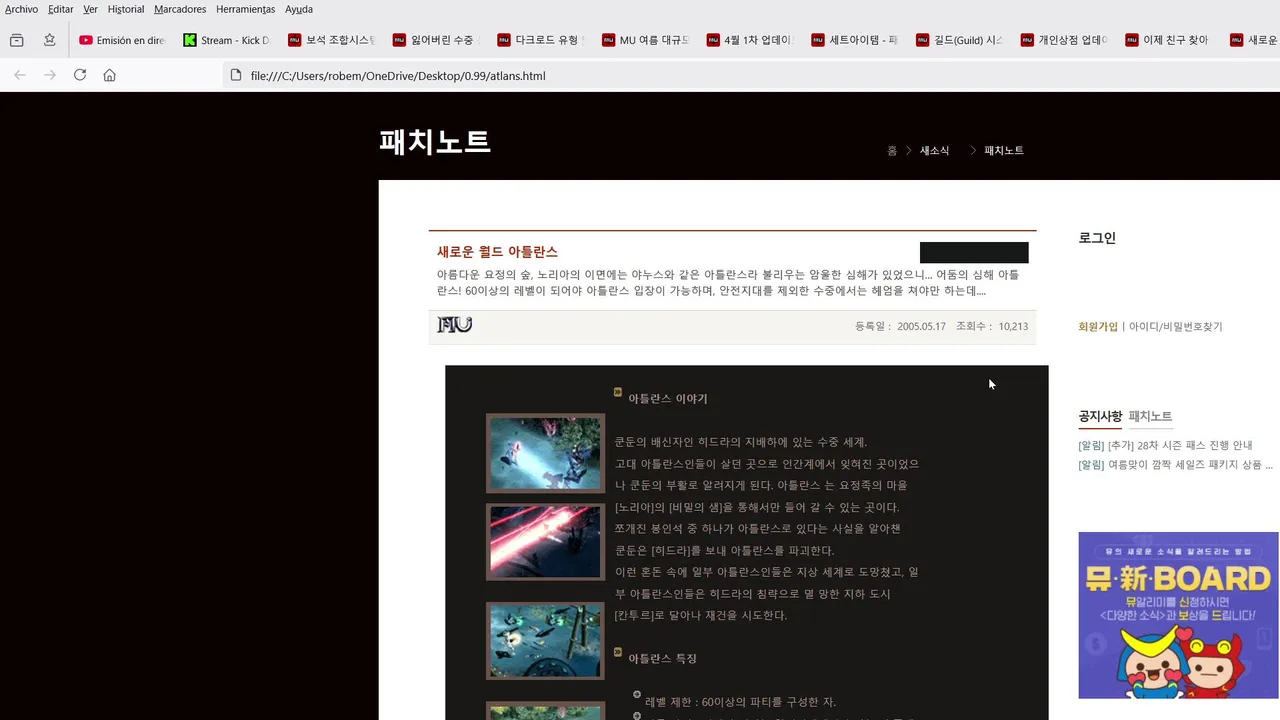The image size is (1280, 720).
Task: Click the MU logo under the article
Action: pos(455,325)
